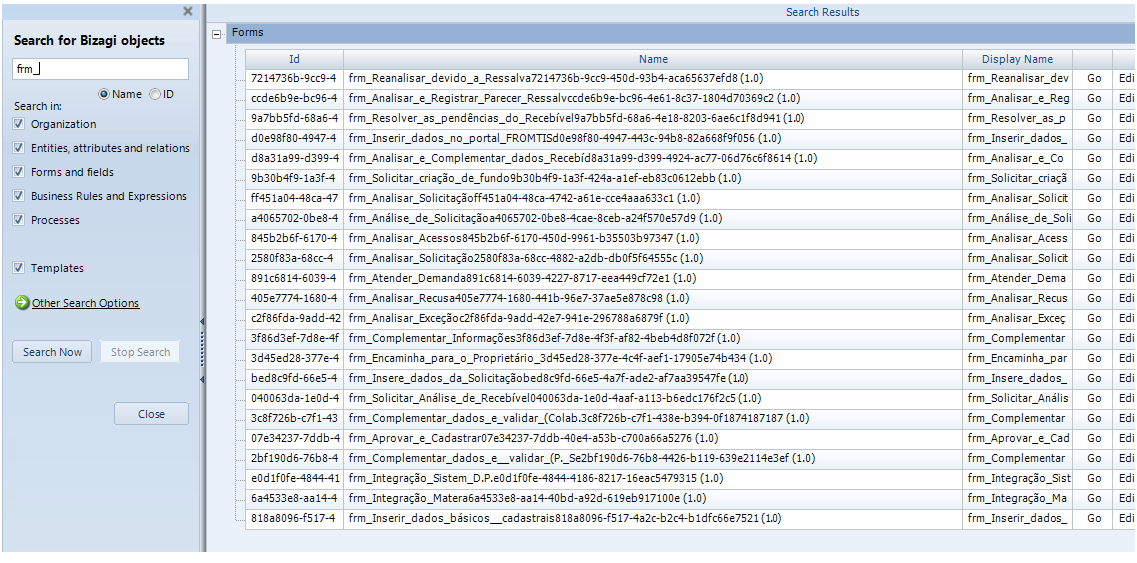1137x563 pixels.
Task: Select the frm_Atender_Demanda name cell
Action: [x=653, y=278]
